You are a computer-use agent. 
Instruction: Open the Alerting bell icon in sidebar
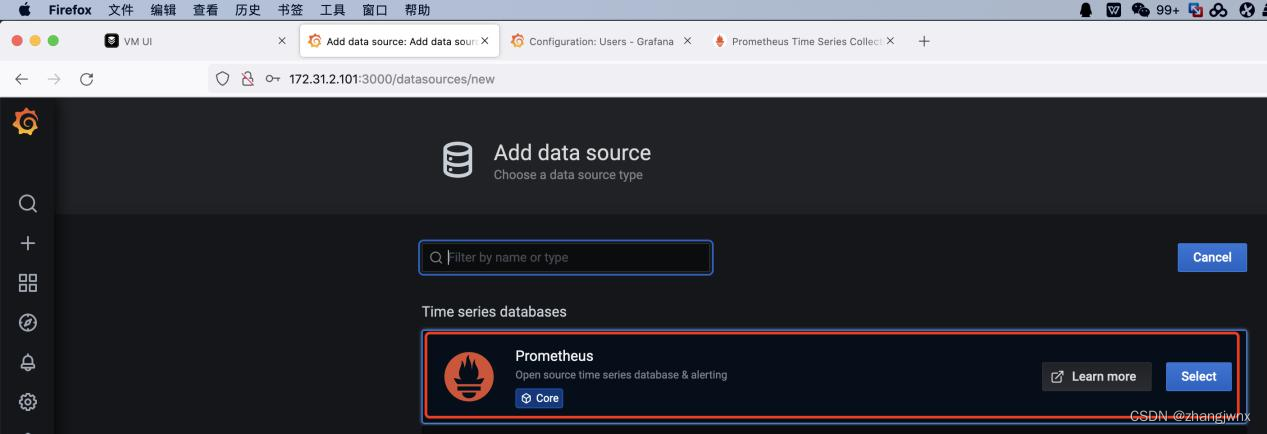click(x=28, y=362)
